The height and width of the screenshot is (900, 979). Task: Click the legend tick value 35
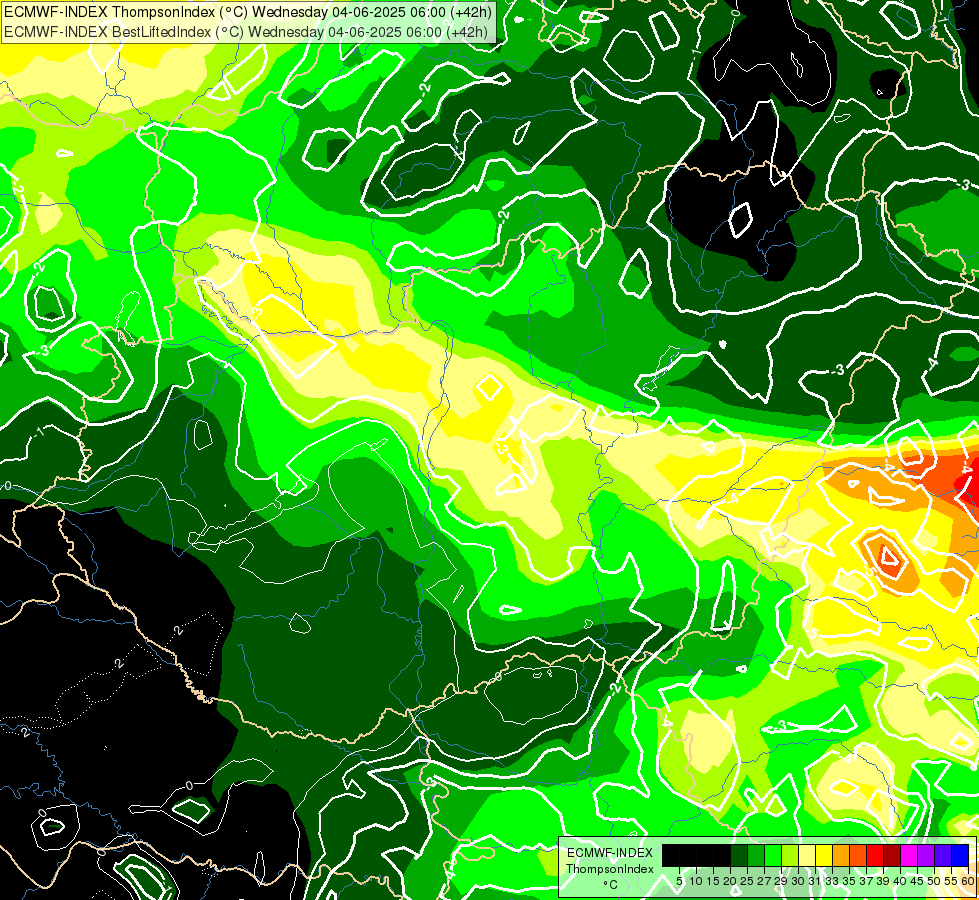(x=849, y=881)
